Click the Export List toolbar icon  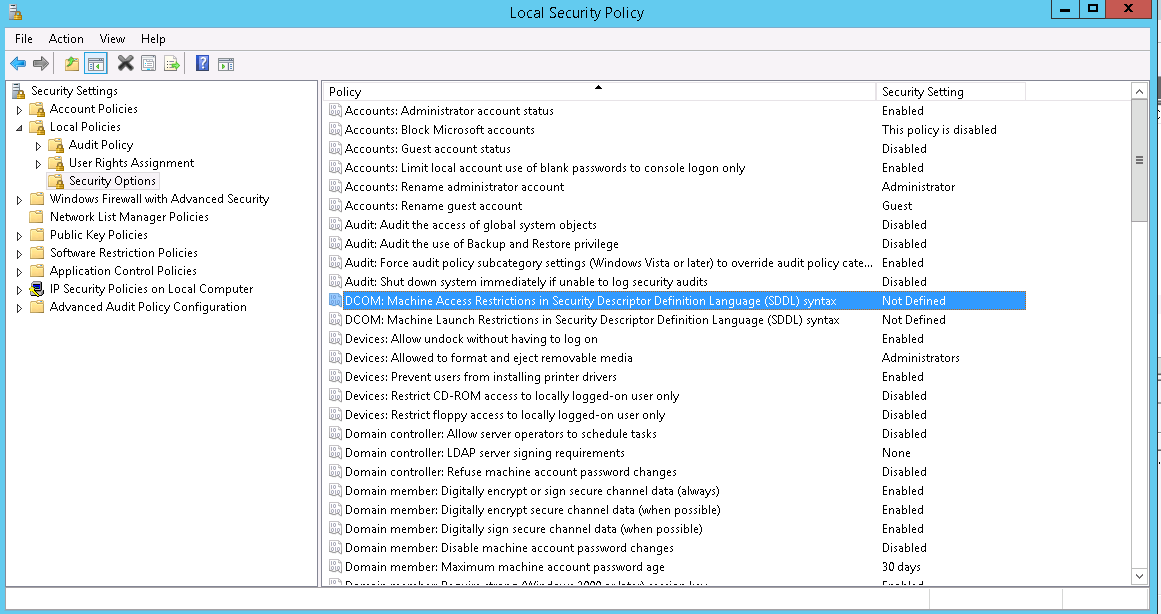click(171, 64)
